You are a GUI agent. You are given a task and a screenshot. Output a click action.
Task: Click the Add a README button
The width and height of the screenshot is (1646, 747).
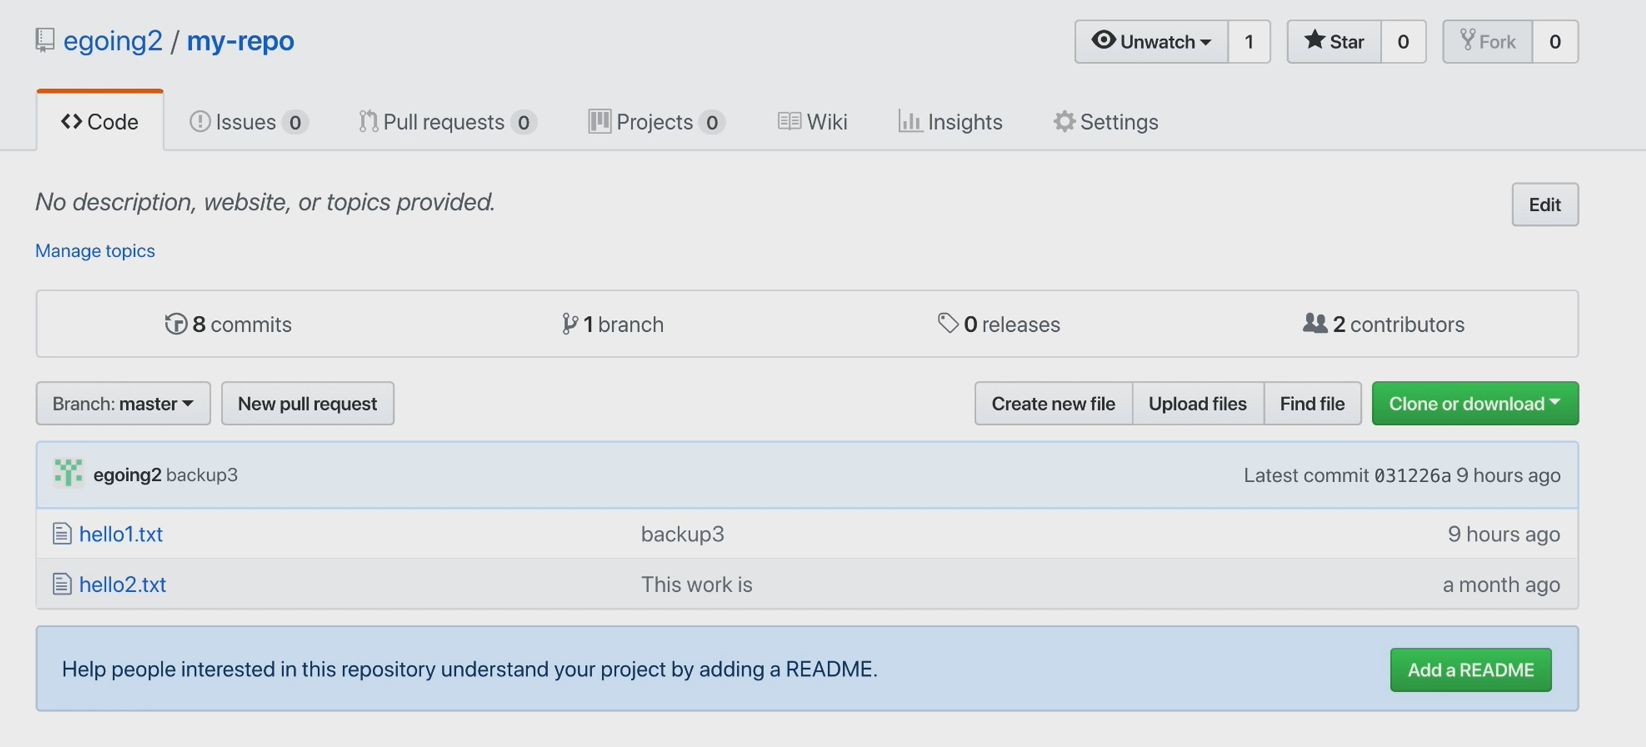1470,670
